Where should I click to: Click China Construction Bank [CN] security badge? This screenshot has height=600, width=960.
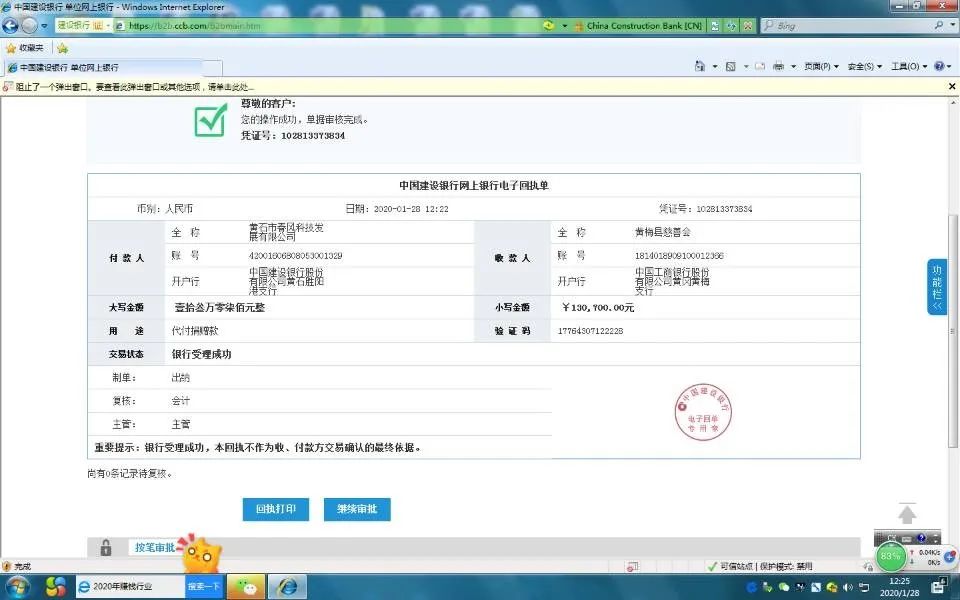[x=639, y=26]
